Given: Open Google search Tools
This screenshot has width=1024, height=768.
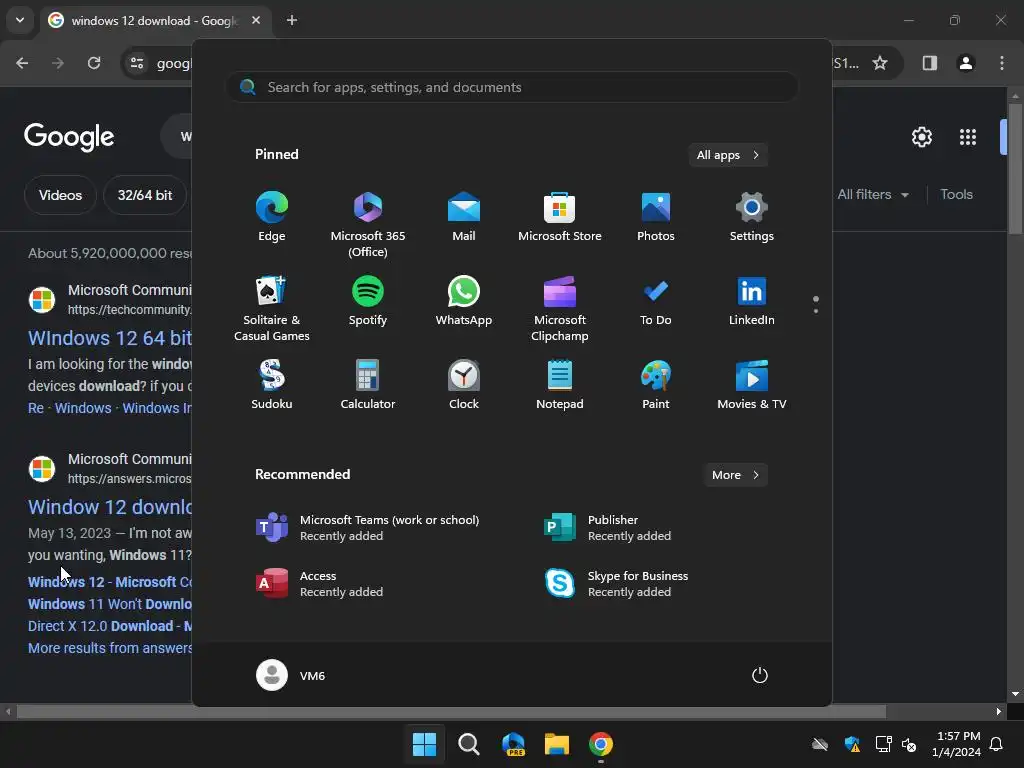Looking at the screenshot, I should 956,194.
